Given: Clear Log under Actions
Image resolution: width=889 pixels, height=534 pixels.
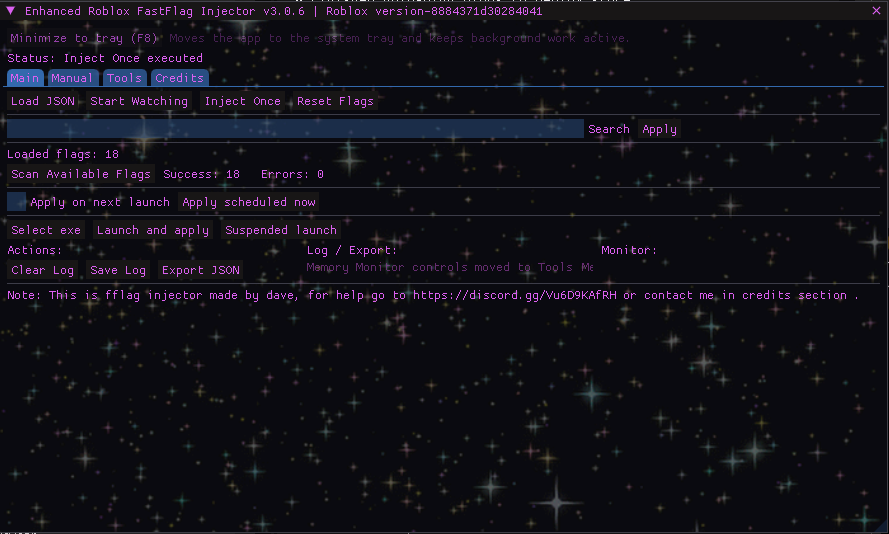Looking at the screenshot, I should (x=43, y=270).
